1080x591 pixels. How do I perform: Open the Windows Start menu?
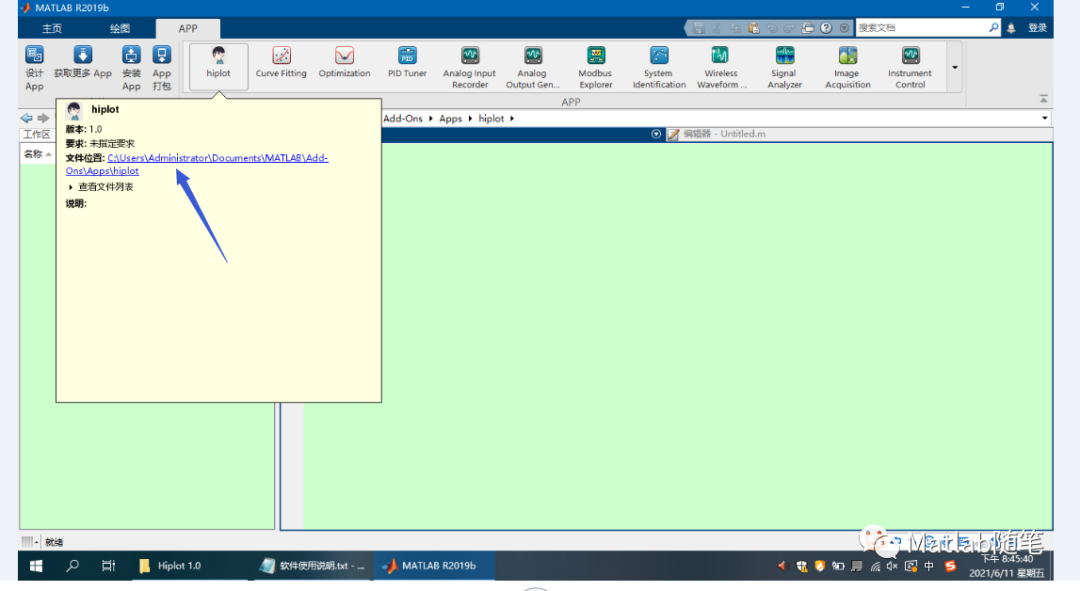pyautogui.click(x=36, y=566)
